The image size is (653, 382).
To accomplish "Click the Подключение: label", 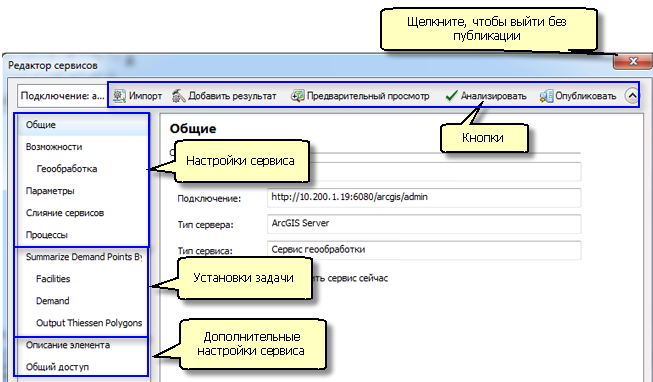I will (209, 199).
